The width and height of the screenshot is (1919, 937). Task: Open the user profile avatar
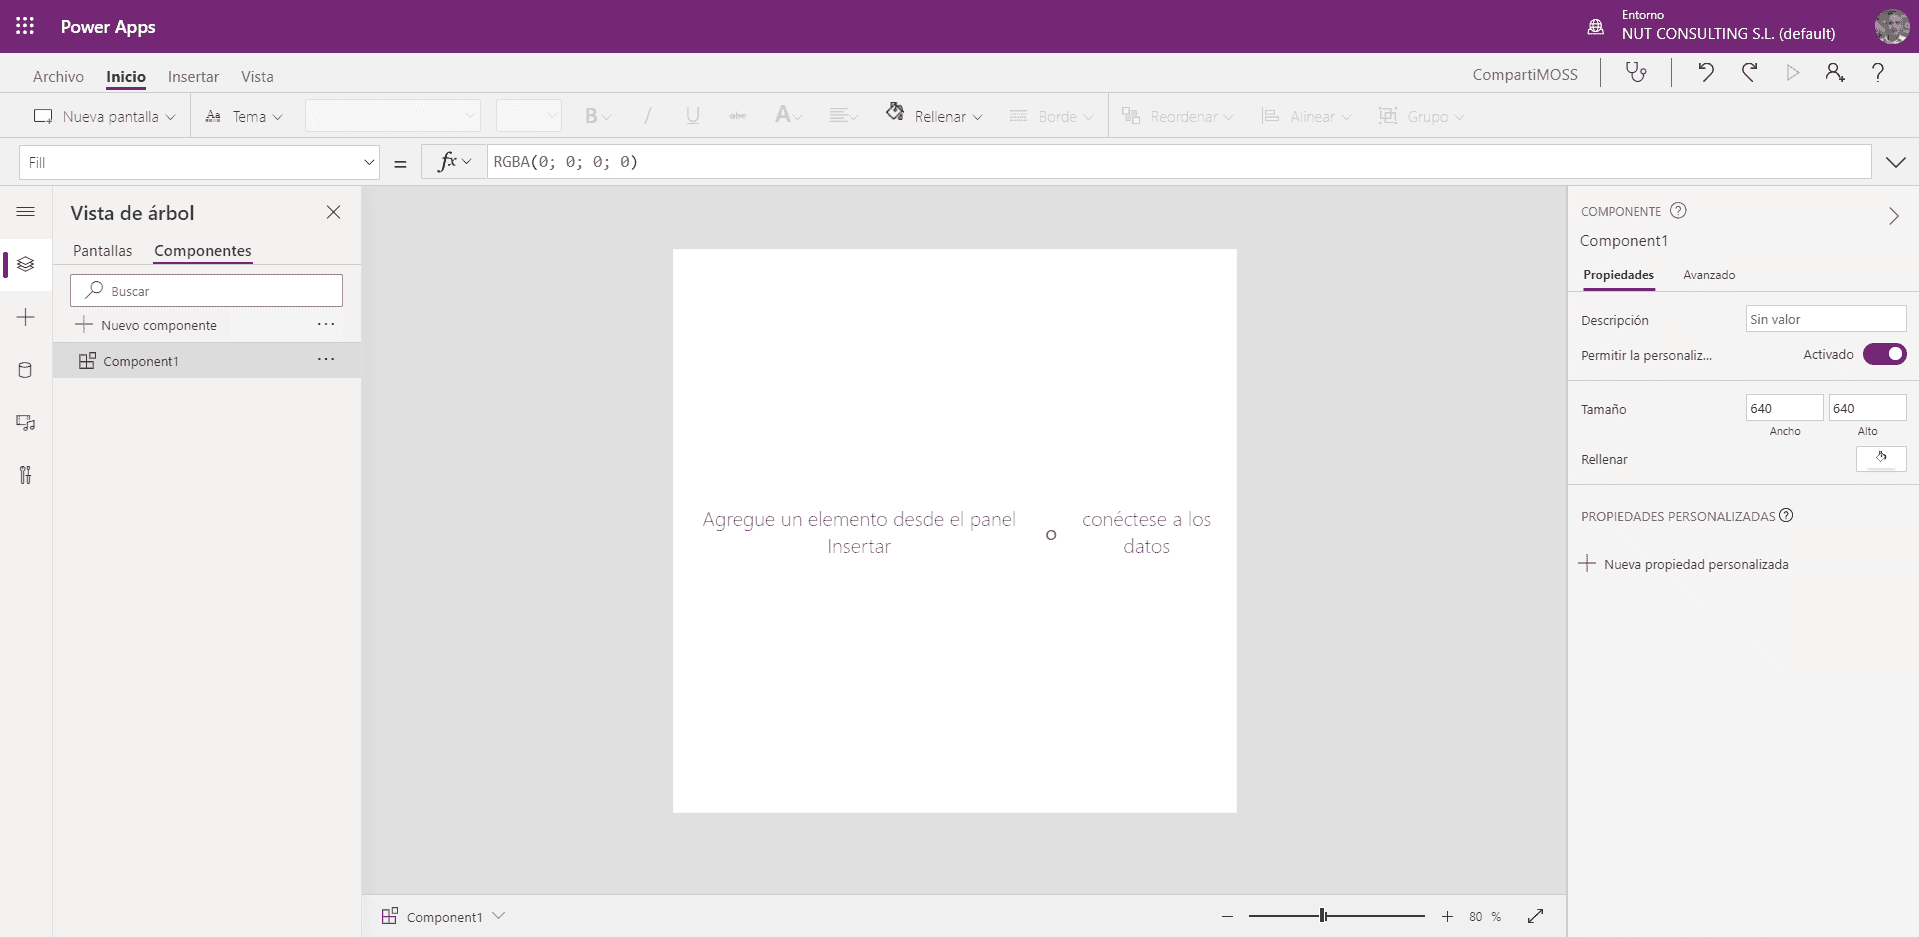tap(1892, 26)
